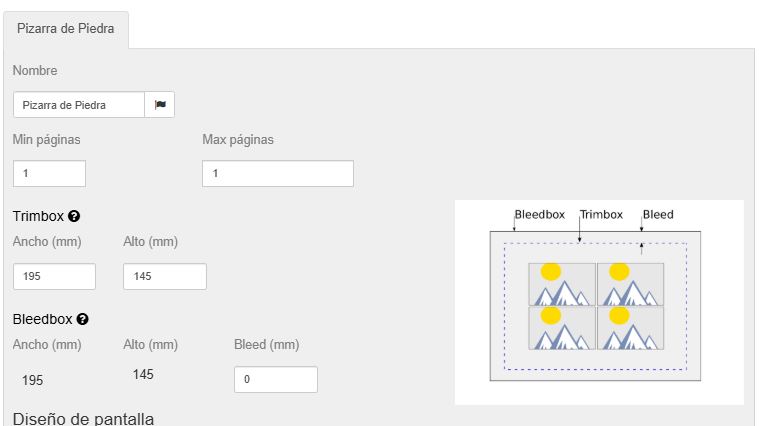Click the Bleedbox Ancho value 195
This screenshot has height=426, width=759.
point(32,380)
